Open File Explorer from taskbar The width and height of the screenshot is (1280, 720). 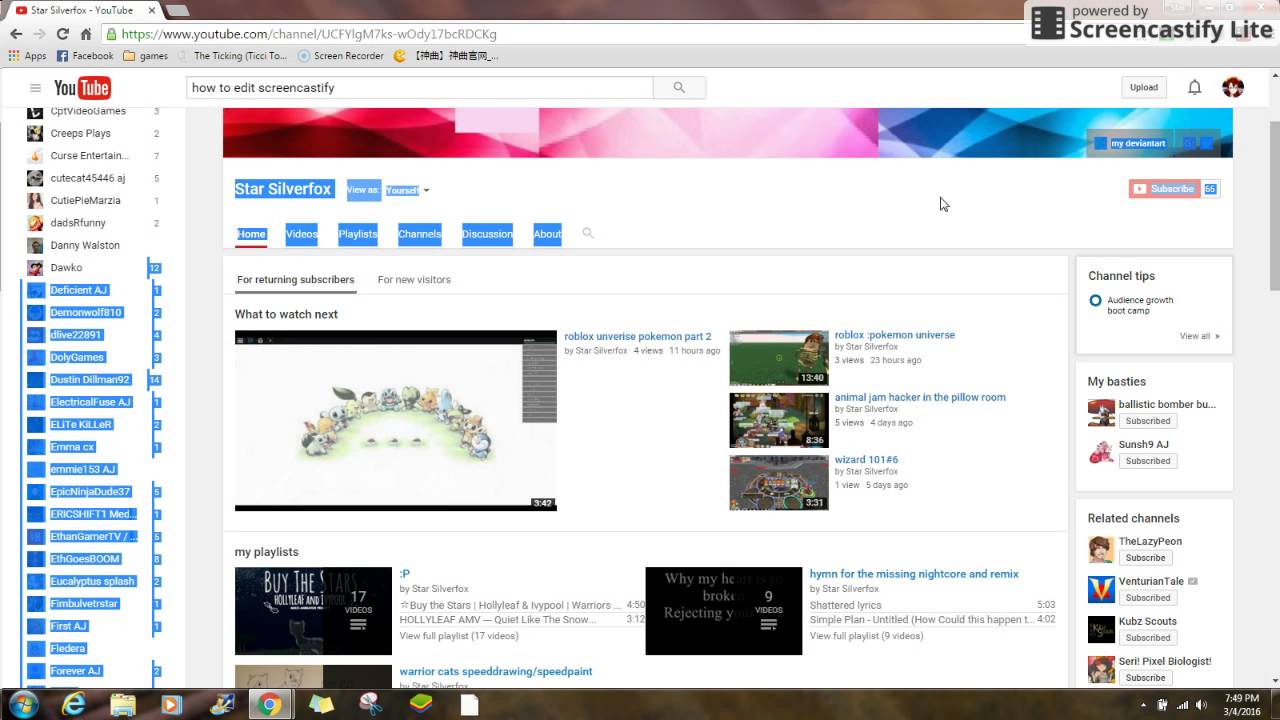pyautogui.click(x=123, y=704)
